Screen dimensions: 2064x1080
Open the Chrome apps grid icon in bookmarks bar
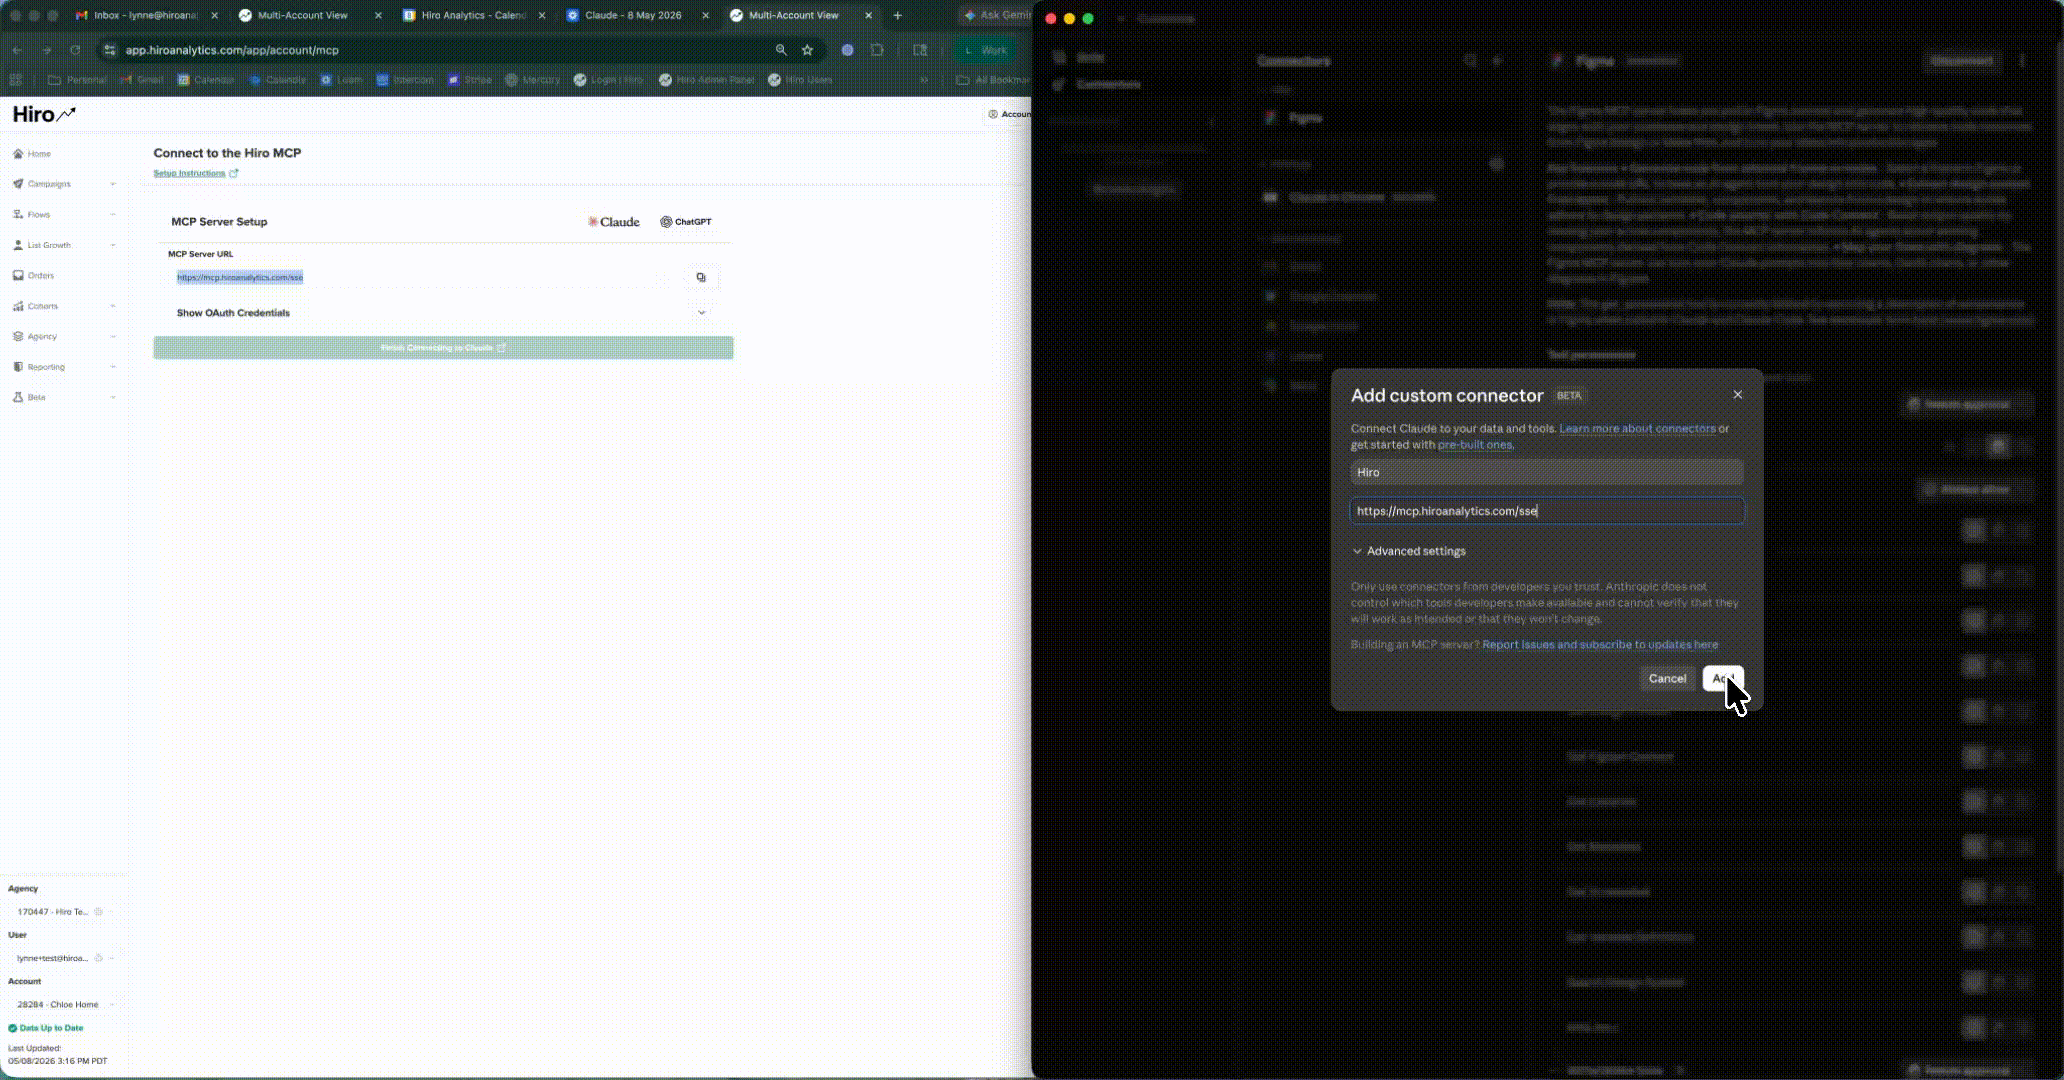coord(16,80)
